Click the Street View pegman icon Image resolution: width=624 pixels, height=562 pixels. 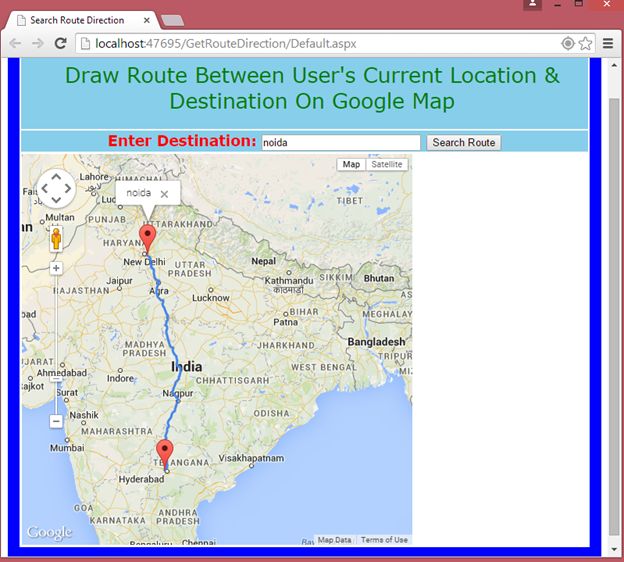tap(56, 239)
